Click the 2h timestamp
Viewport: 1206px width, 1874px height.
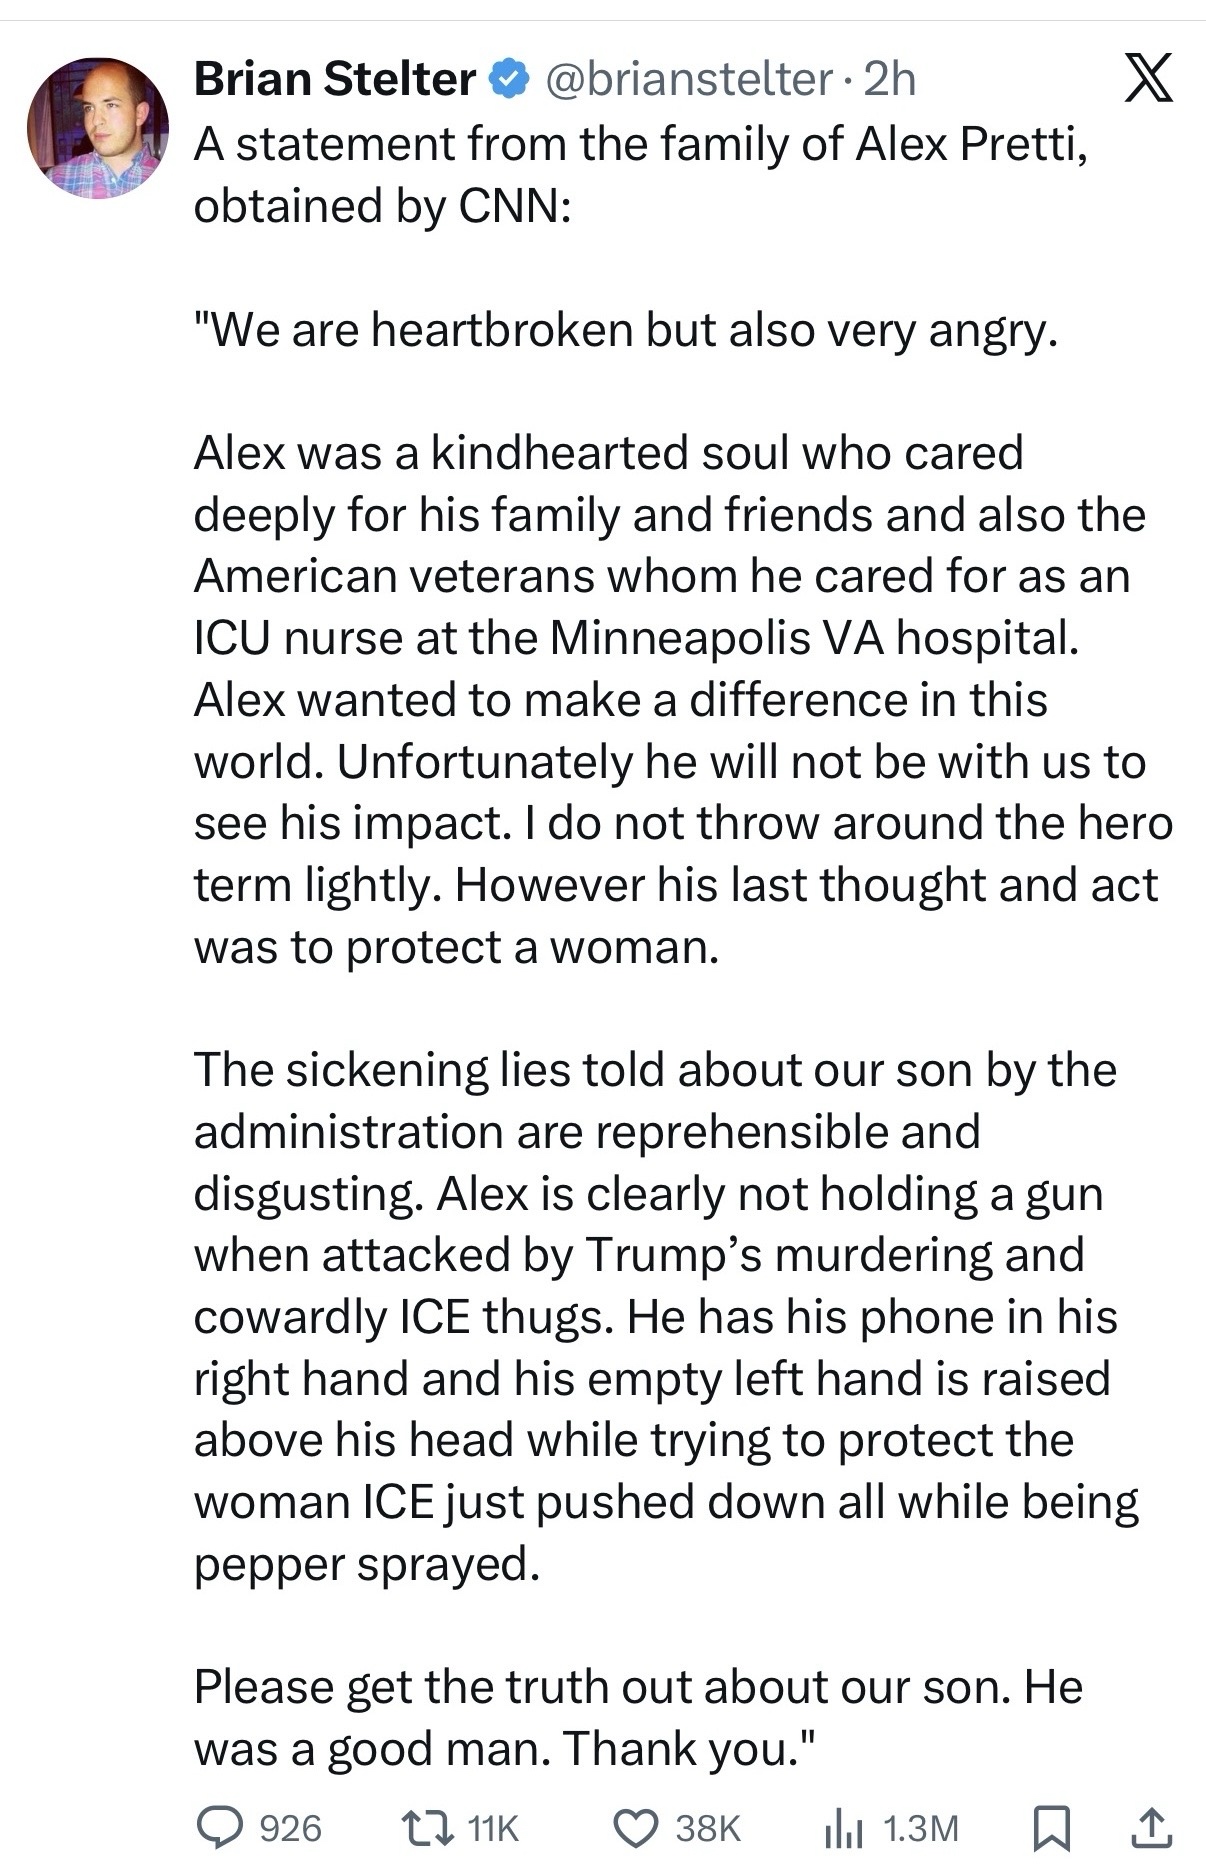[x=890, y=79]
